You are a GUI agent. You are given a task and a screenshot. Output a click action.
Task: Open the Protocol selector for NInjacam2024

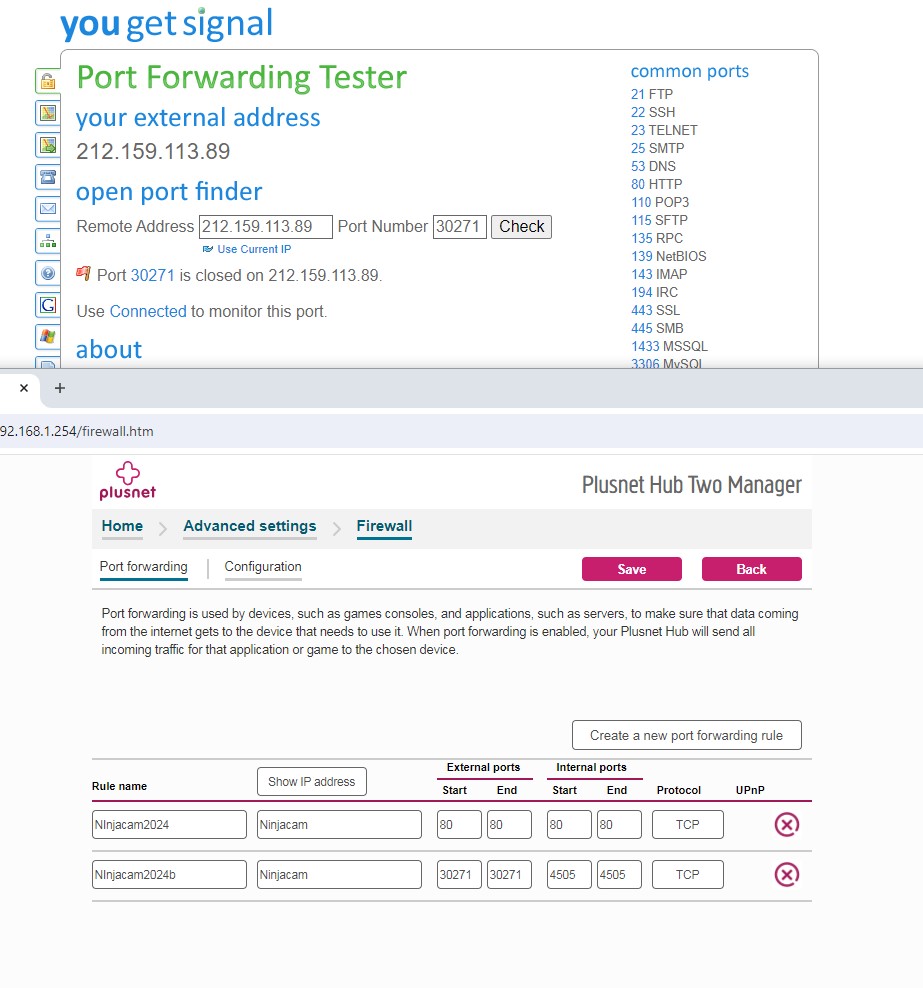[x=687, y=824]
